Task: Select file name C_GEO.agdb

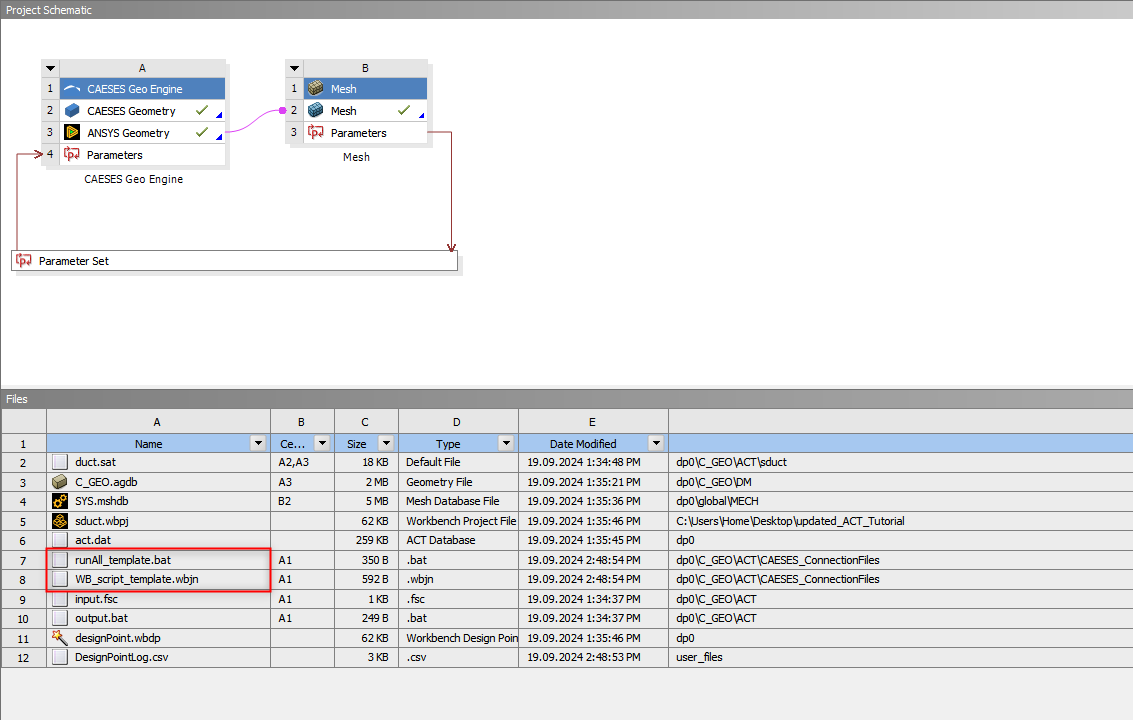Action: (106, 481)
